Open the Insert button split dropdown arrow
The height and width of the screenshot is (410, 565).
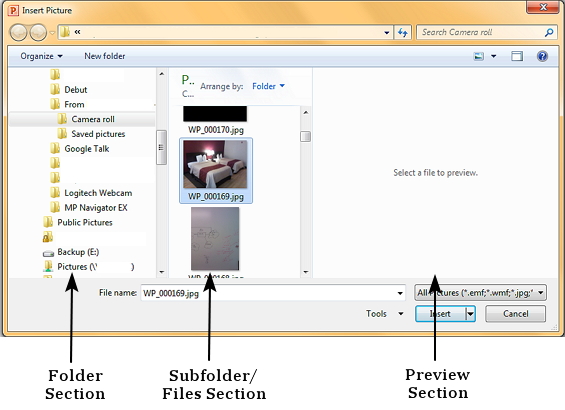tap(470, 314)
